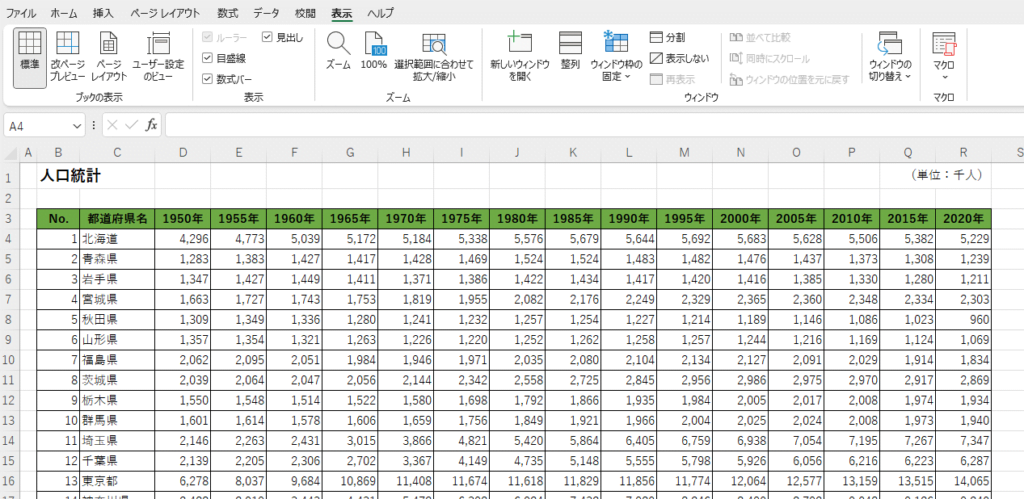Click the formula bar confirm check icon

132,125
